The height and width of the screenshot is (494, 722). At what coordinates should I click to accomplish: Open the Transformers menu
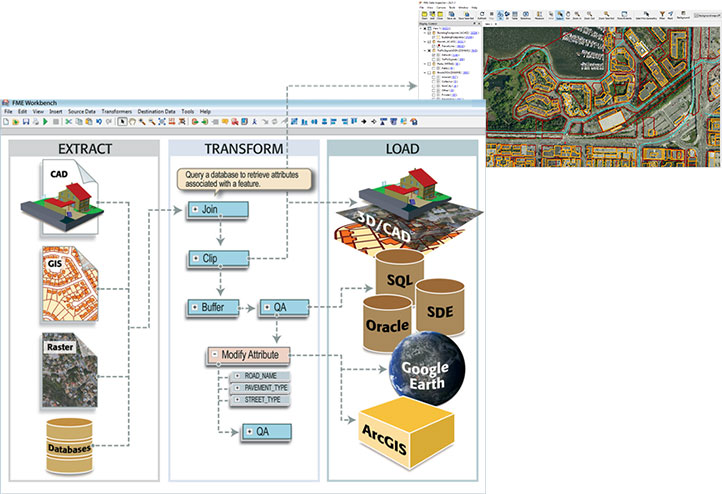point(115,110)
